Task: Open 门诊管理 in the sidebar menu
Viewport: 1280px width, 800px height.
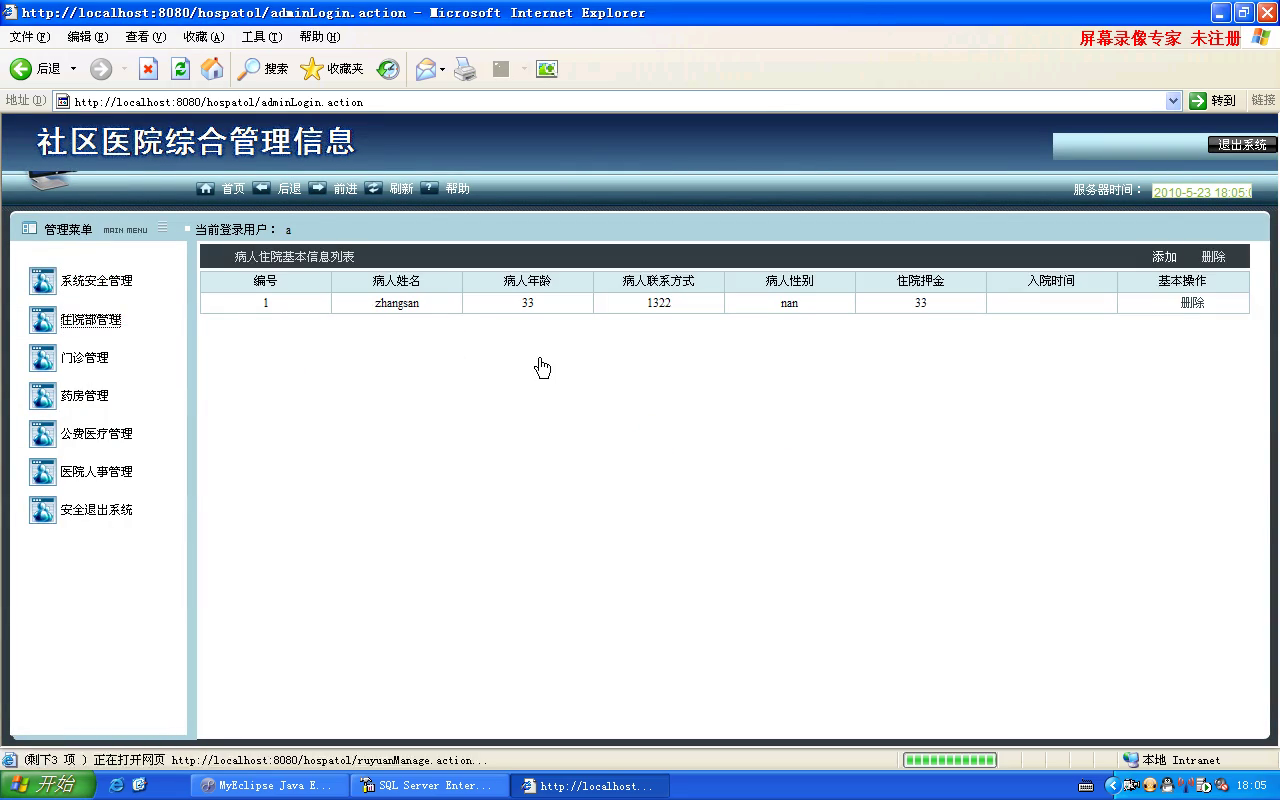Action: (84, 358)
